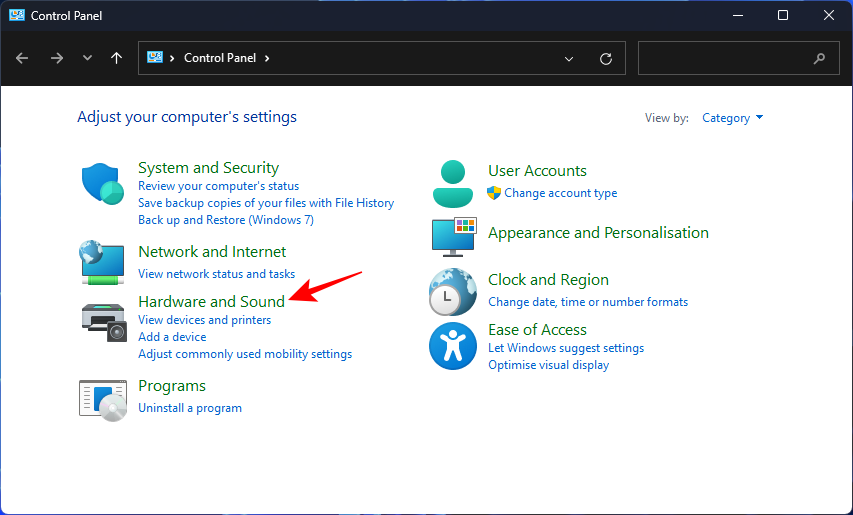This screenshot has width=853, height=515.
Task: Open Hardware and Sound category
Action: click(x=211, y=301)
